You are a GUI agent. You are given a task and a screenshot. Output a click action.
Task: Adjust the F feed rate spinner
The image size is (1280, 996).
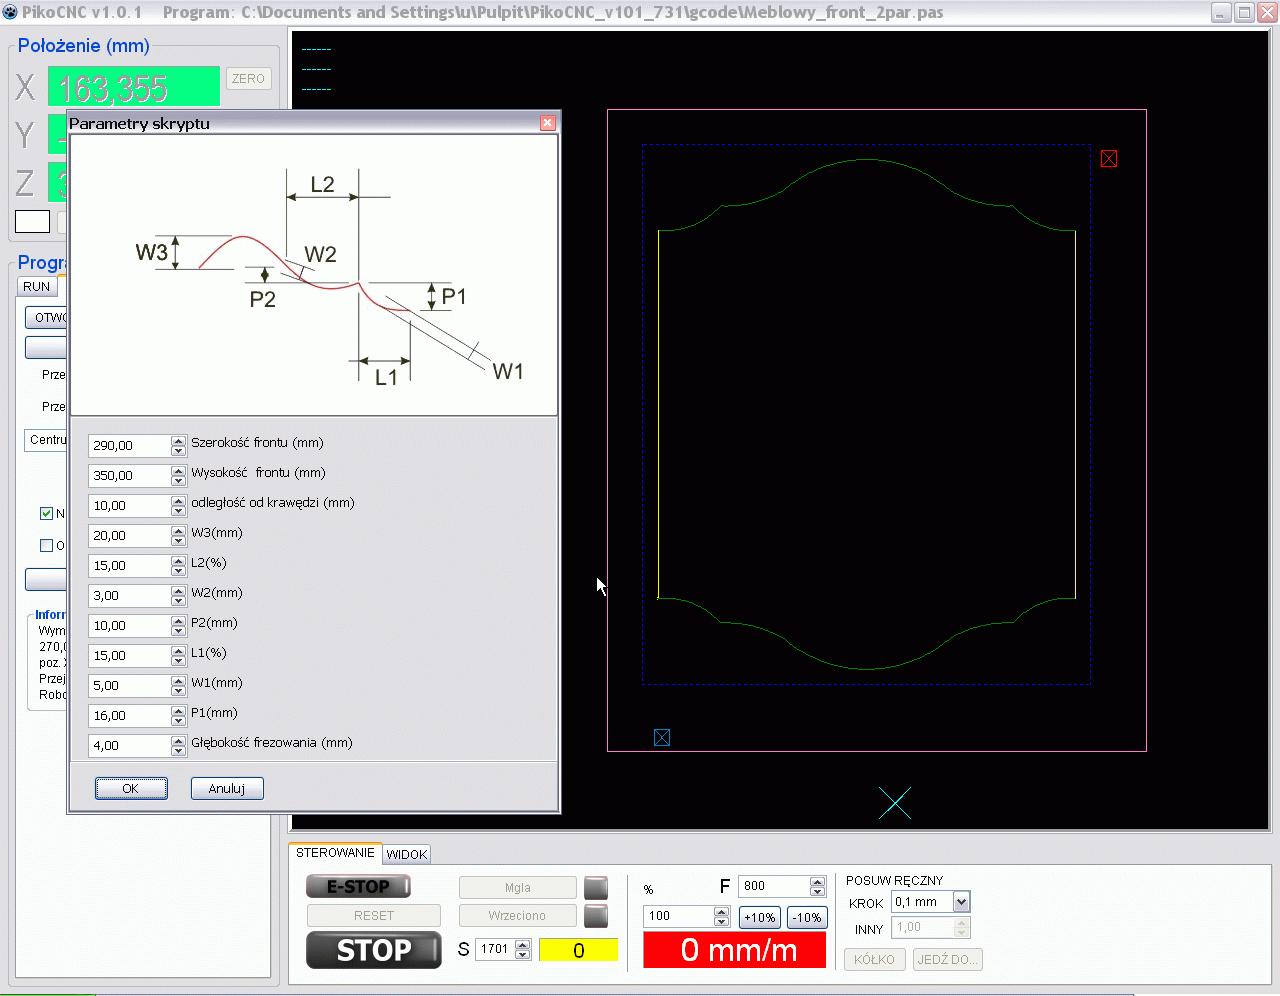818,886
